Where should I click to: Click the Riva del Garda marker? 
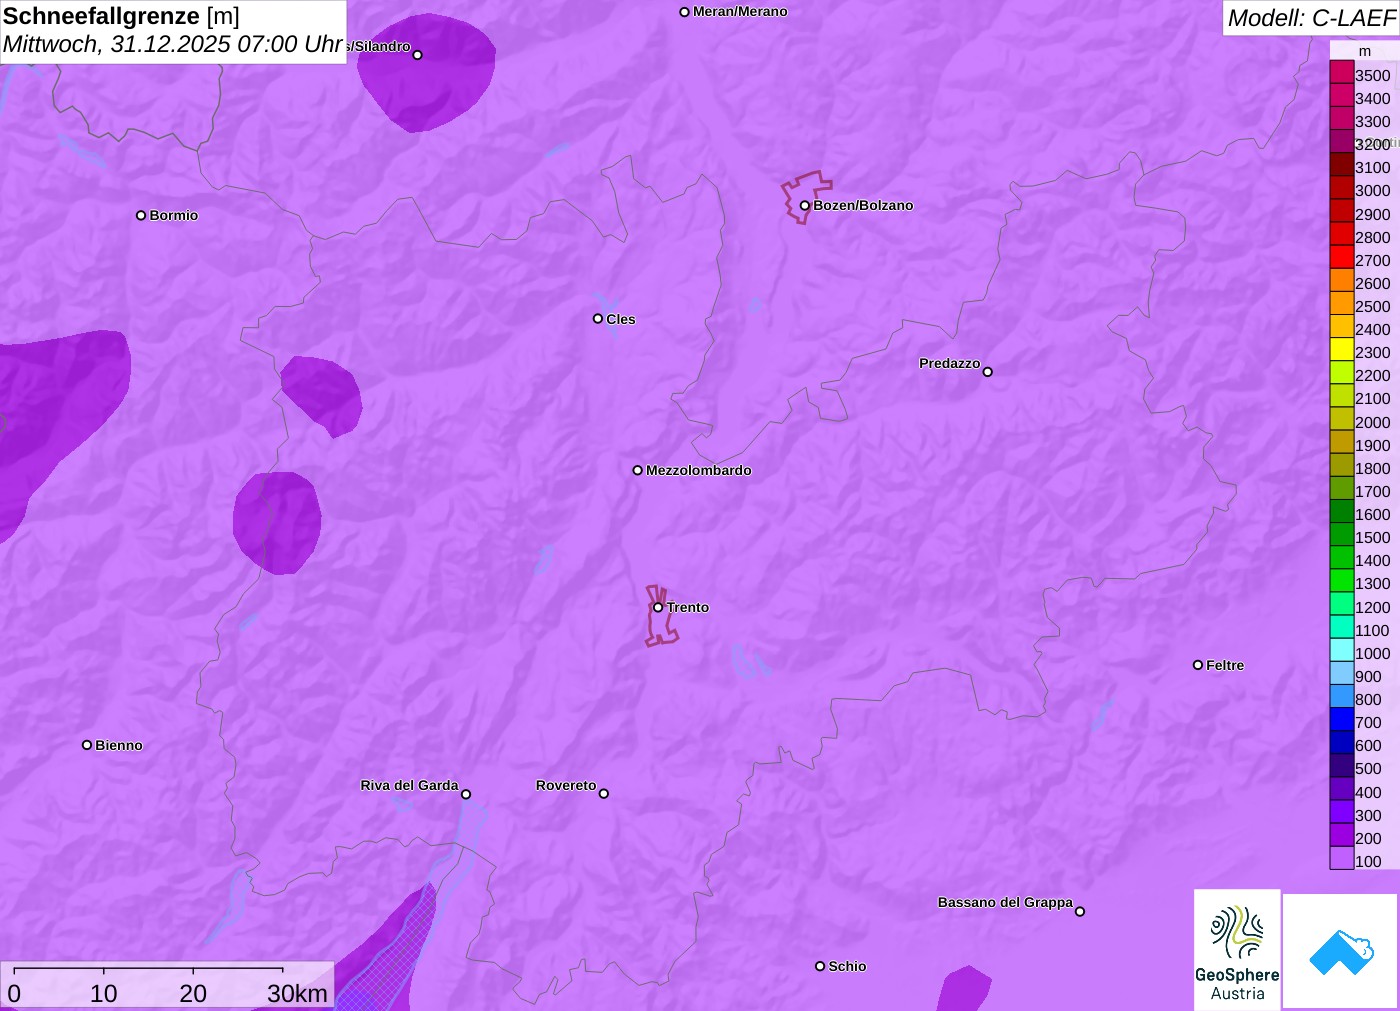click(x=466, y=794)
